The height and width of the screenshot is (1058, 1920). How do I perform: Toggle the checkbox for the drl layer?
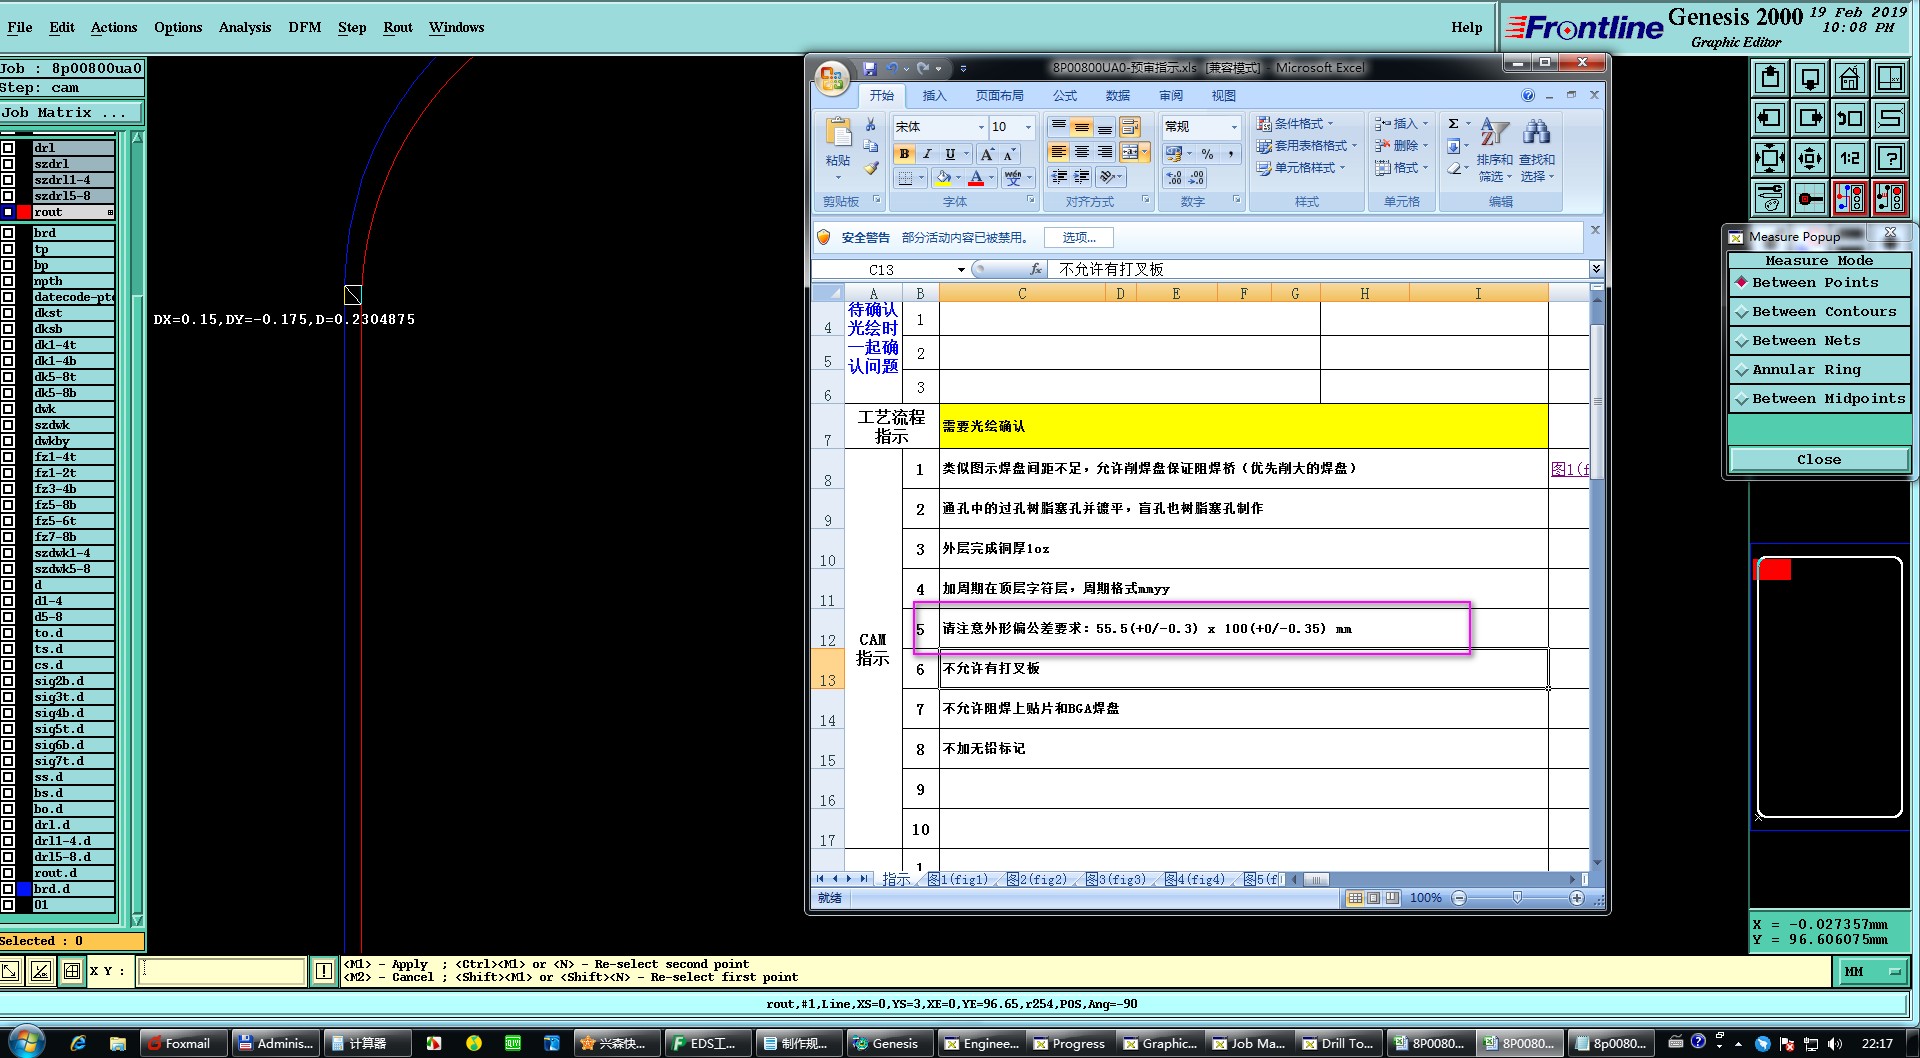(8, 148)
